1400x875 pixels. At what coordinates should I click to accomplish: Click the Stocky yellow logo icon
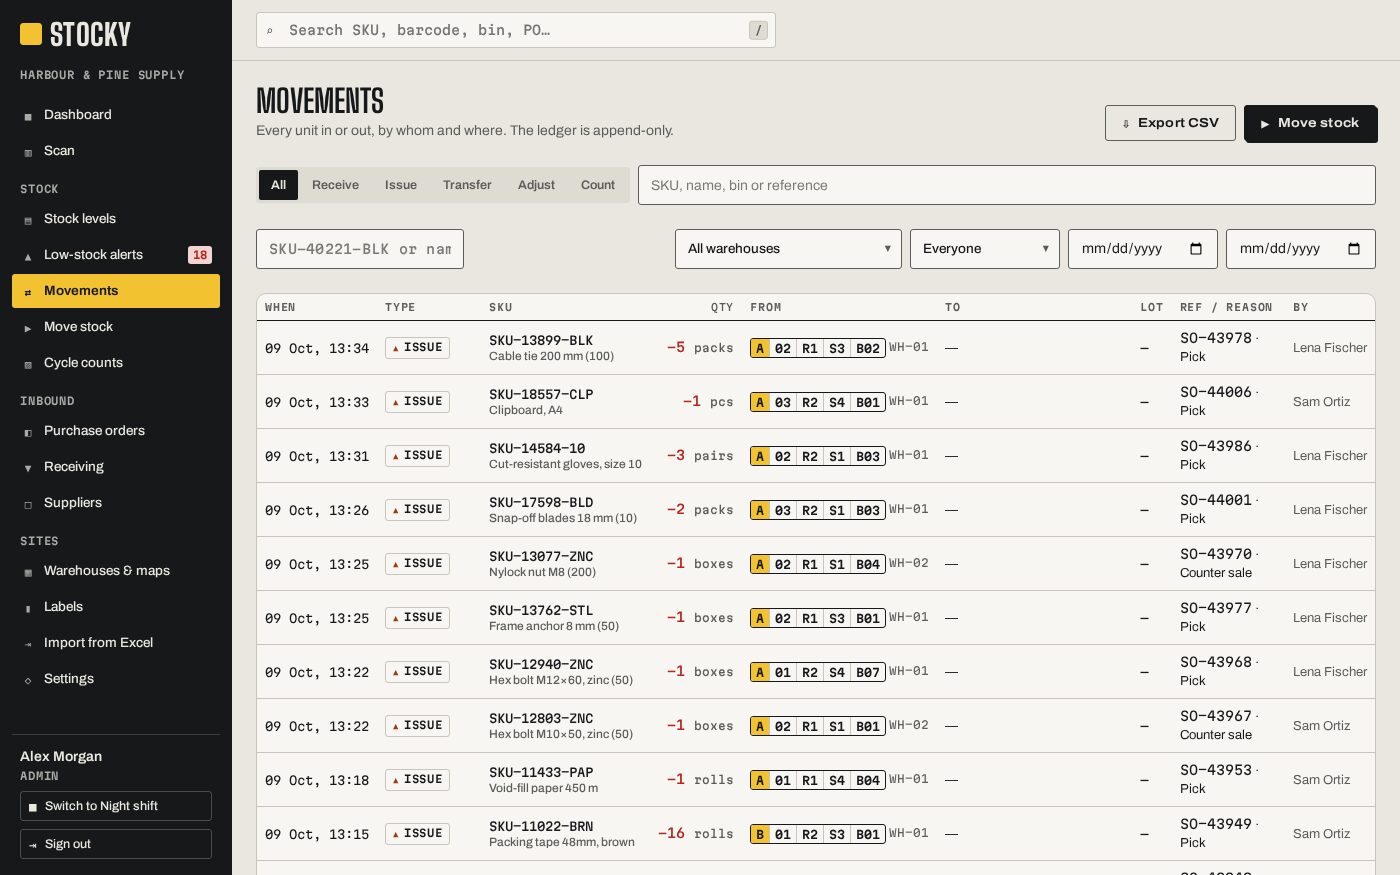[x=31, y=34]
